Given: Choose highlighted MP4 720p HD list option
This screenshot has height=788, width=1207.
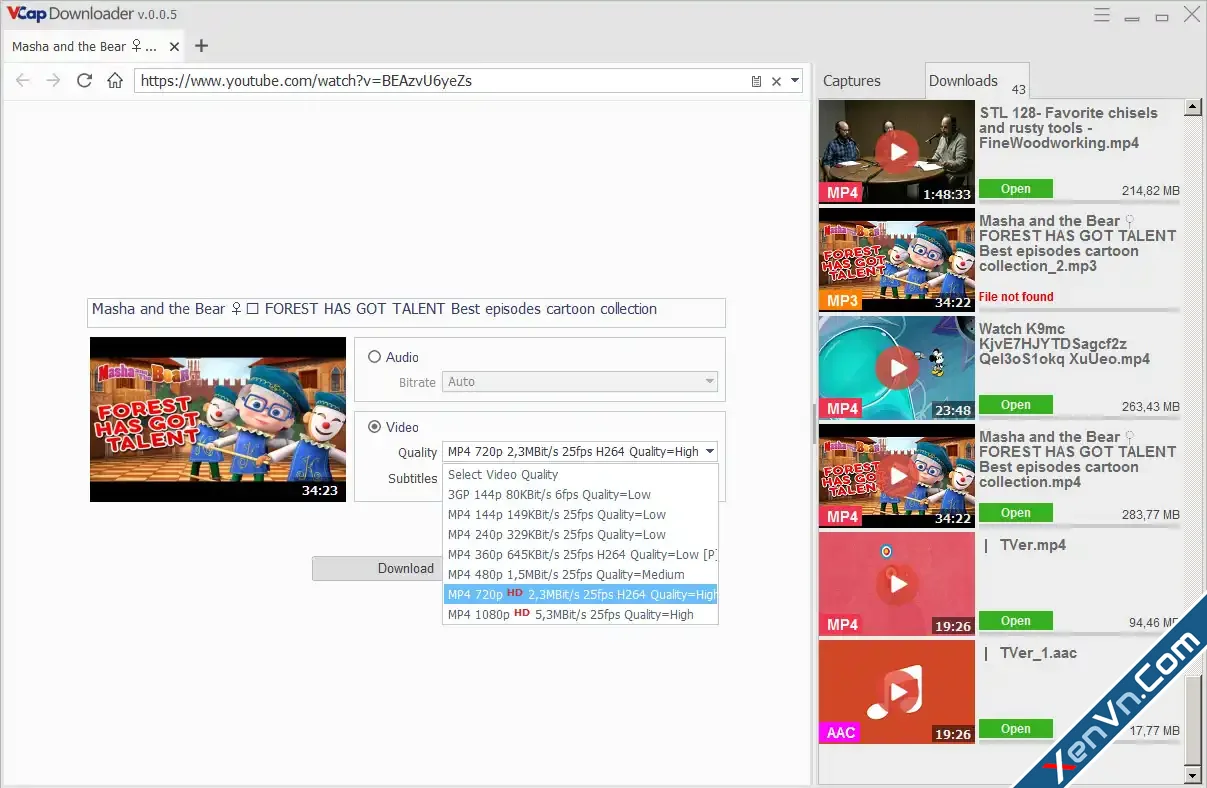Looking at the screenshot, I should point(580,594).
